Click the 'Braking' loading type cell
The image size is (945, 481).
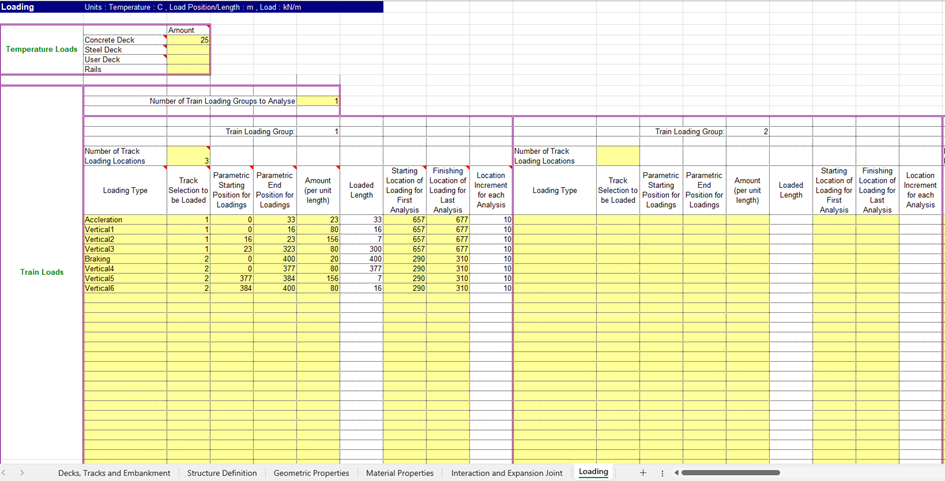pos(125,259)
